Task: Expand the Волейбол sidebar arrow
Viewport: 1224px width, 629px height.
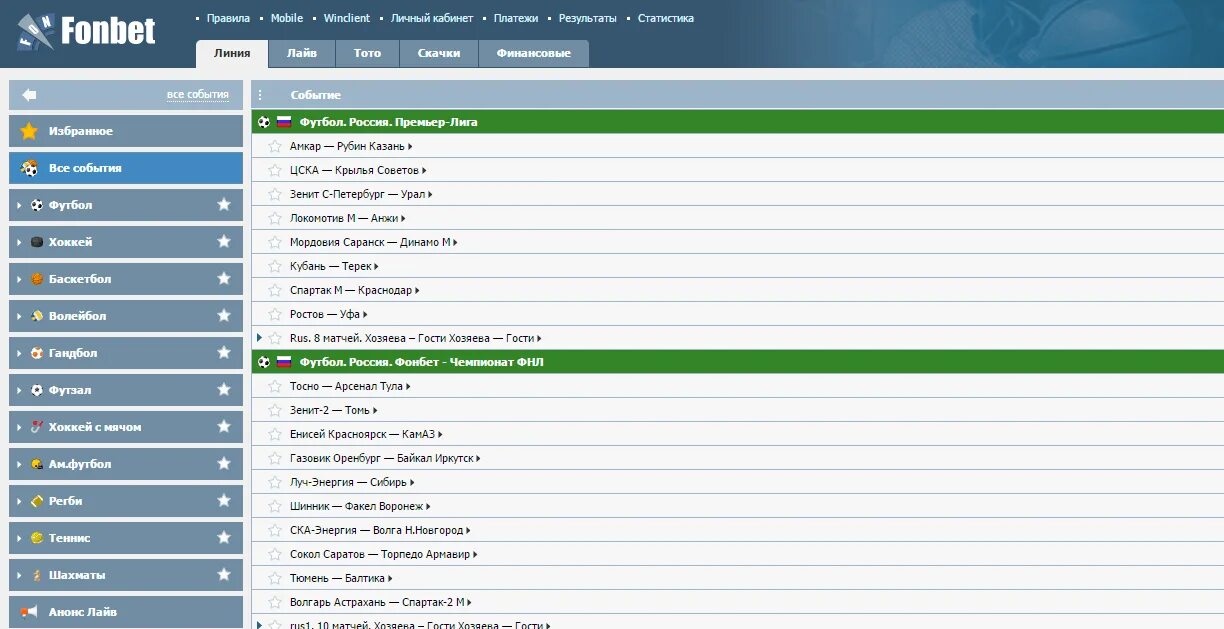Action: pos(19,316)
